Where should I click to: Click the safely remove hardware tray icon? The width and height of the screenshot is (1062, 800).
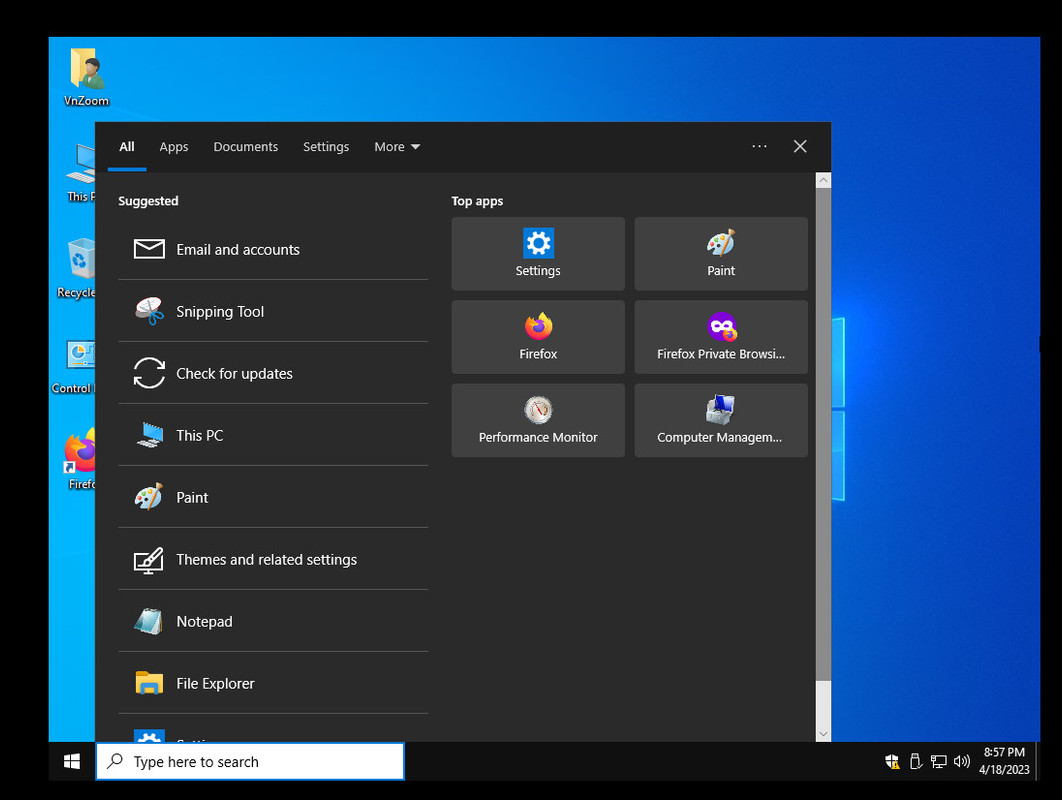pyautogui.click(x=915, y=761)
